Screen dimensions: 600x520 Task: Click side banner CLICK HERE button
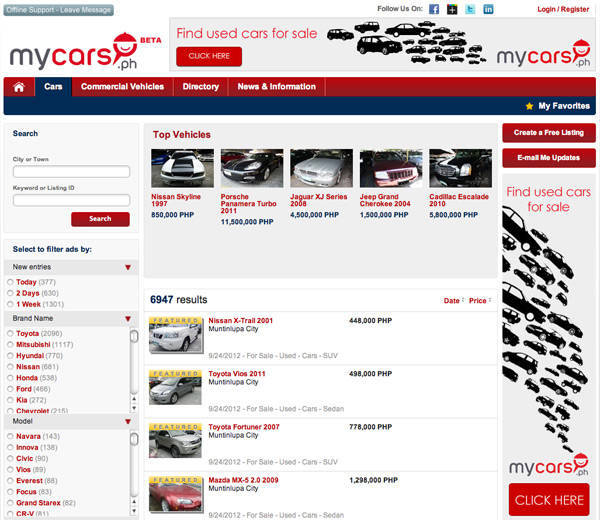(549, 500)
